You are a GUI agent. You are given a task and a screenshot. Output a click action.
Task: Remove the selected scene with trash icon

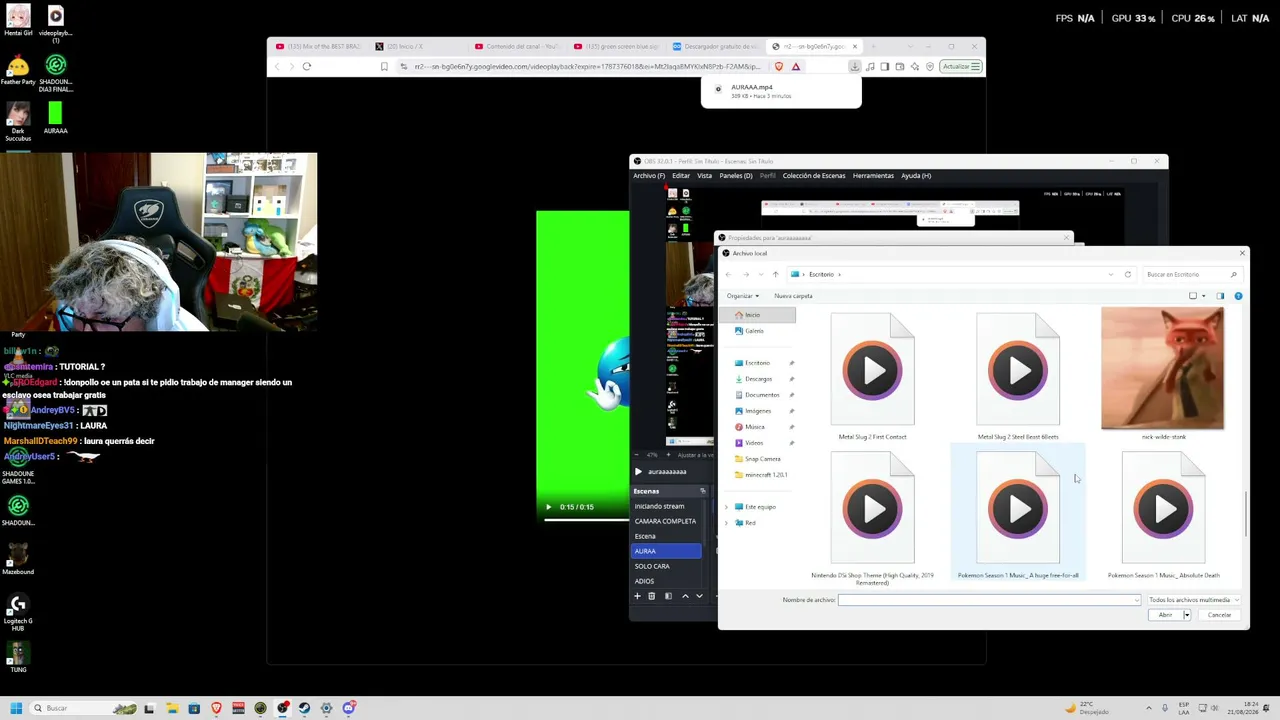click(652, 596)
